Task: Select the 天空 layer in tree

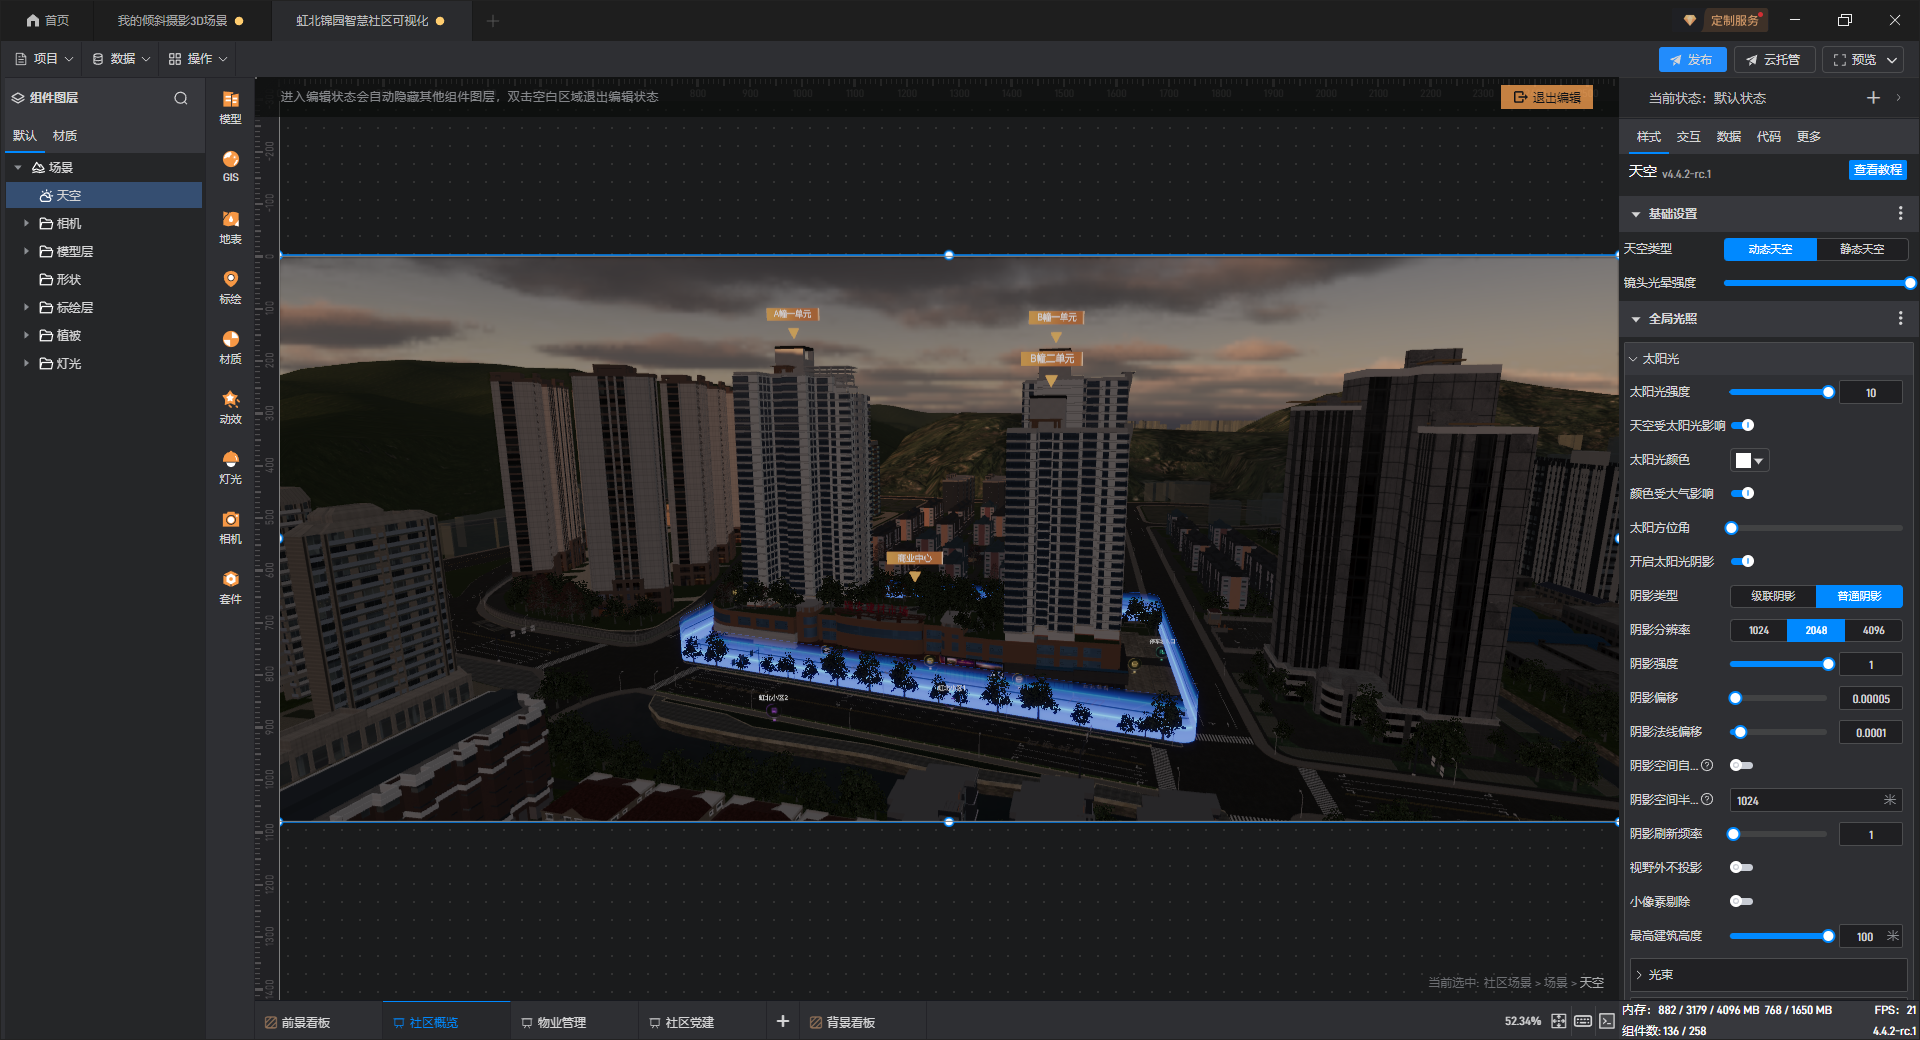Action: tap(104, 195)
